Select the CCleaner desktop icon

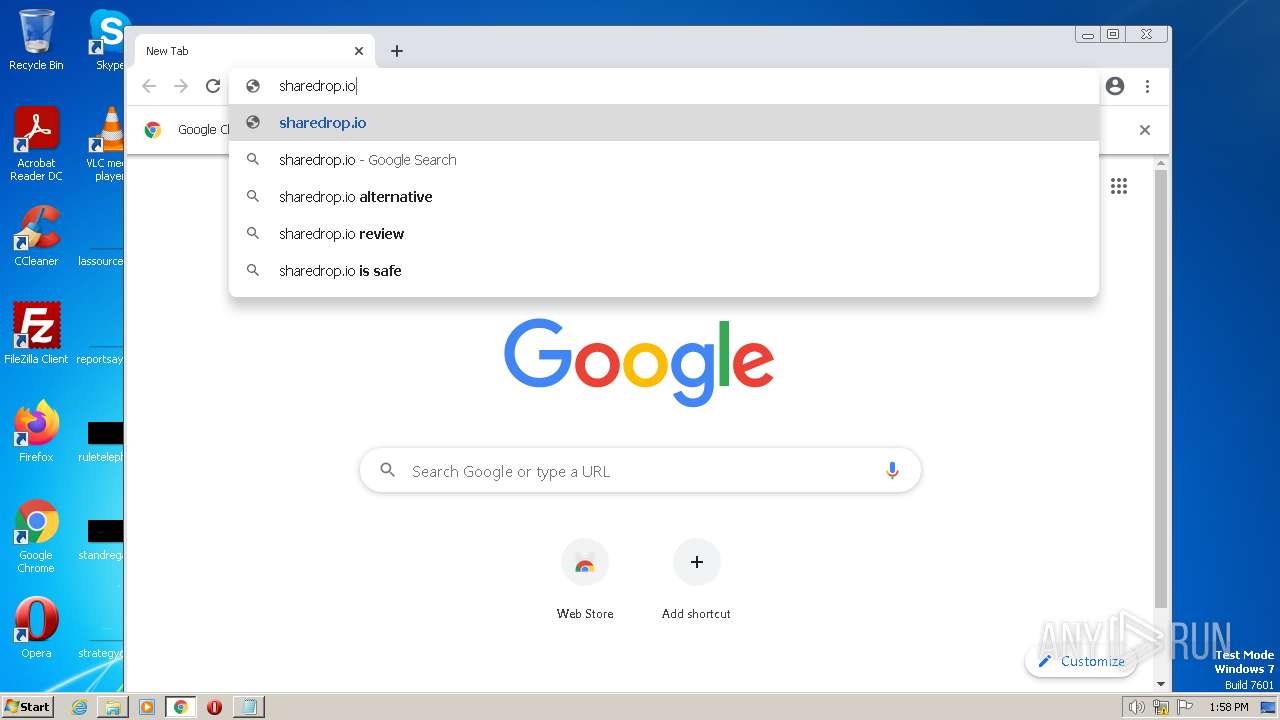pos(36,237)
